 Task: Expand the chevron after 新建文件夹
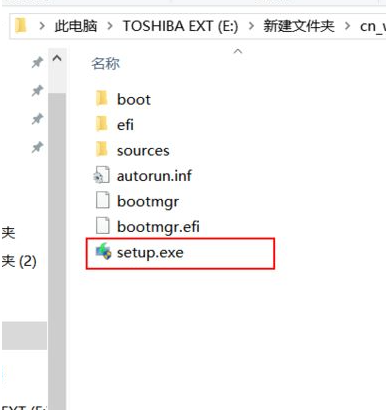tap(347, 26)
